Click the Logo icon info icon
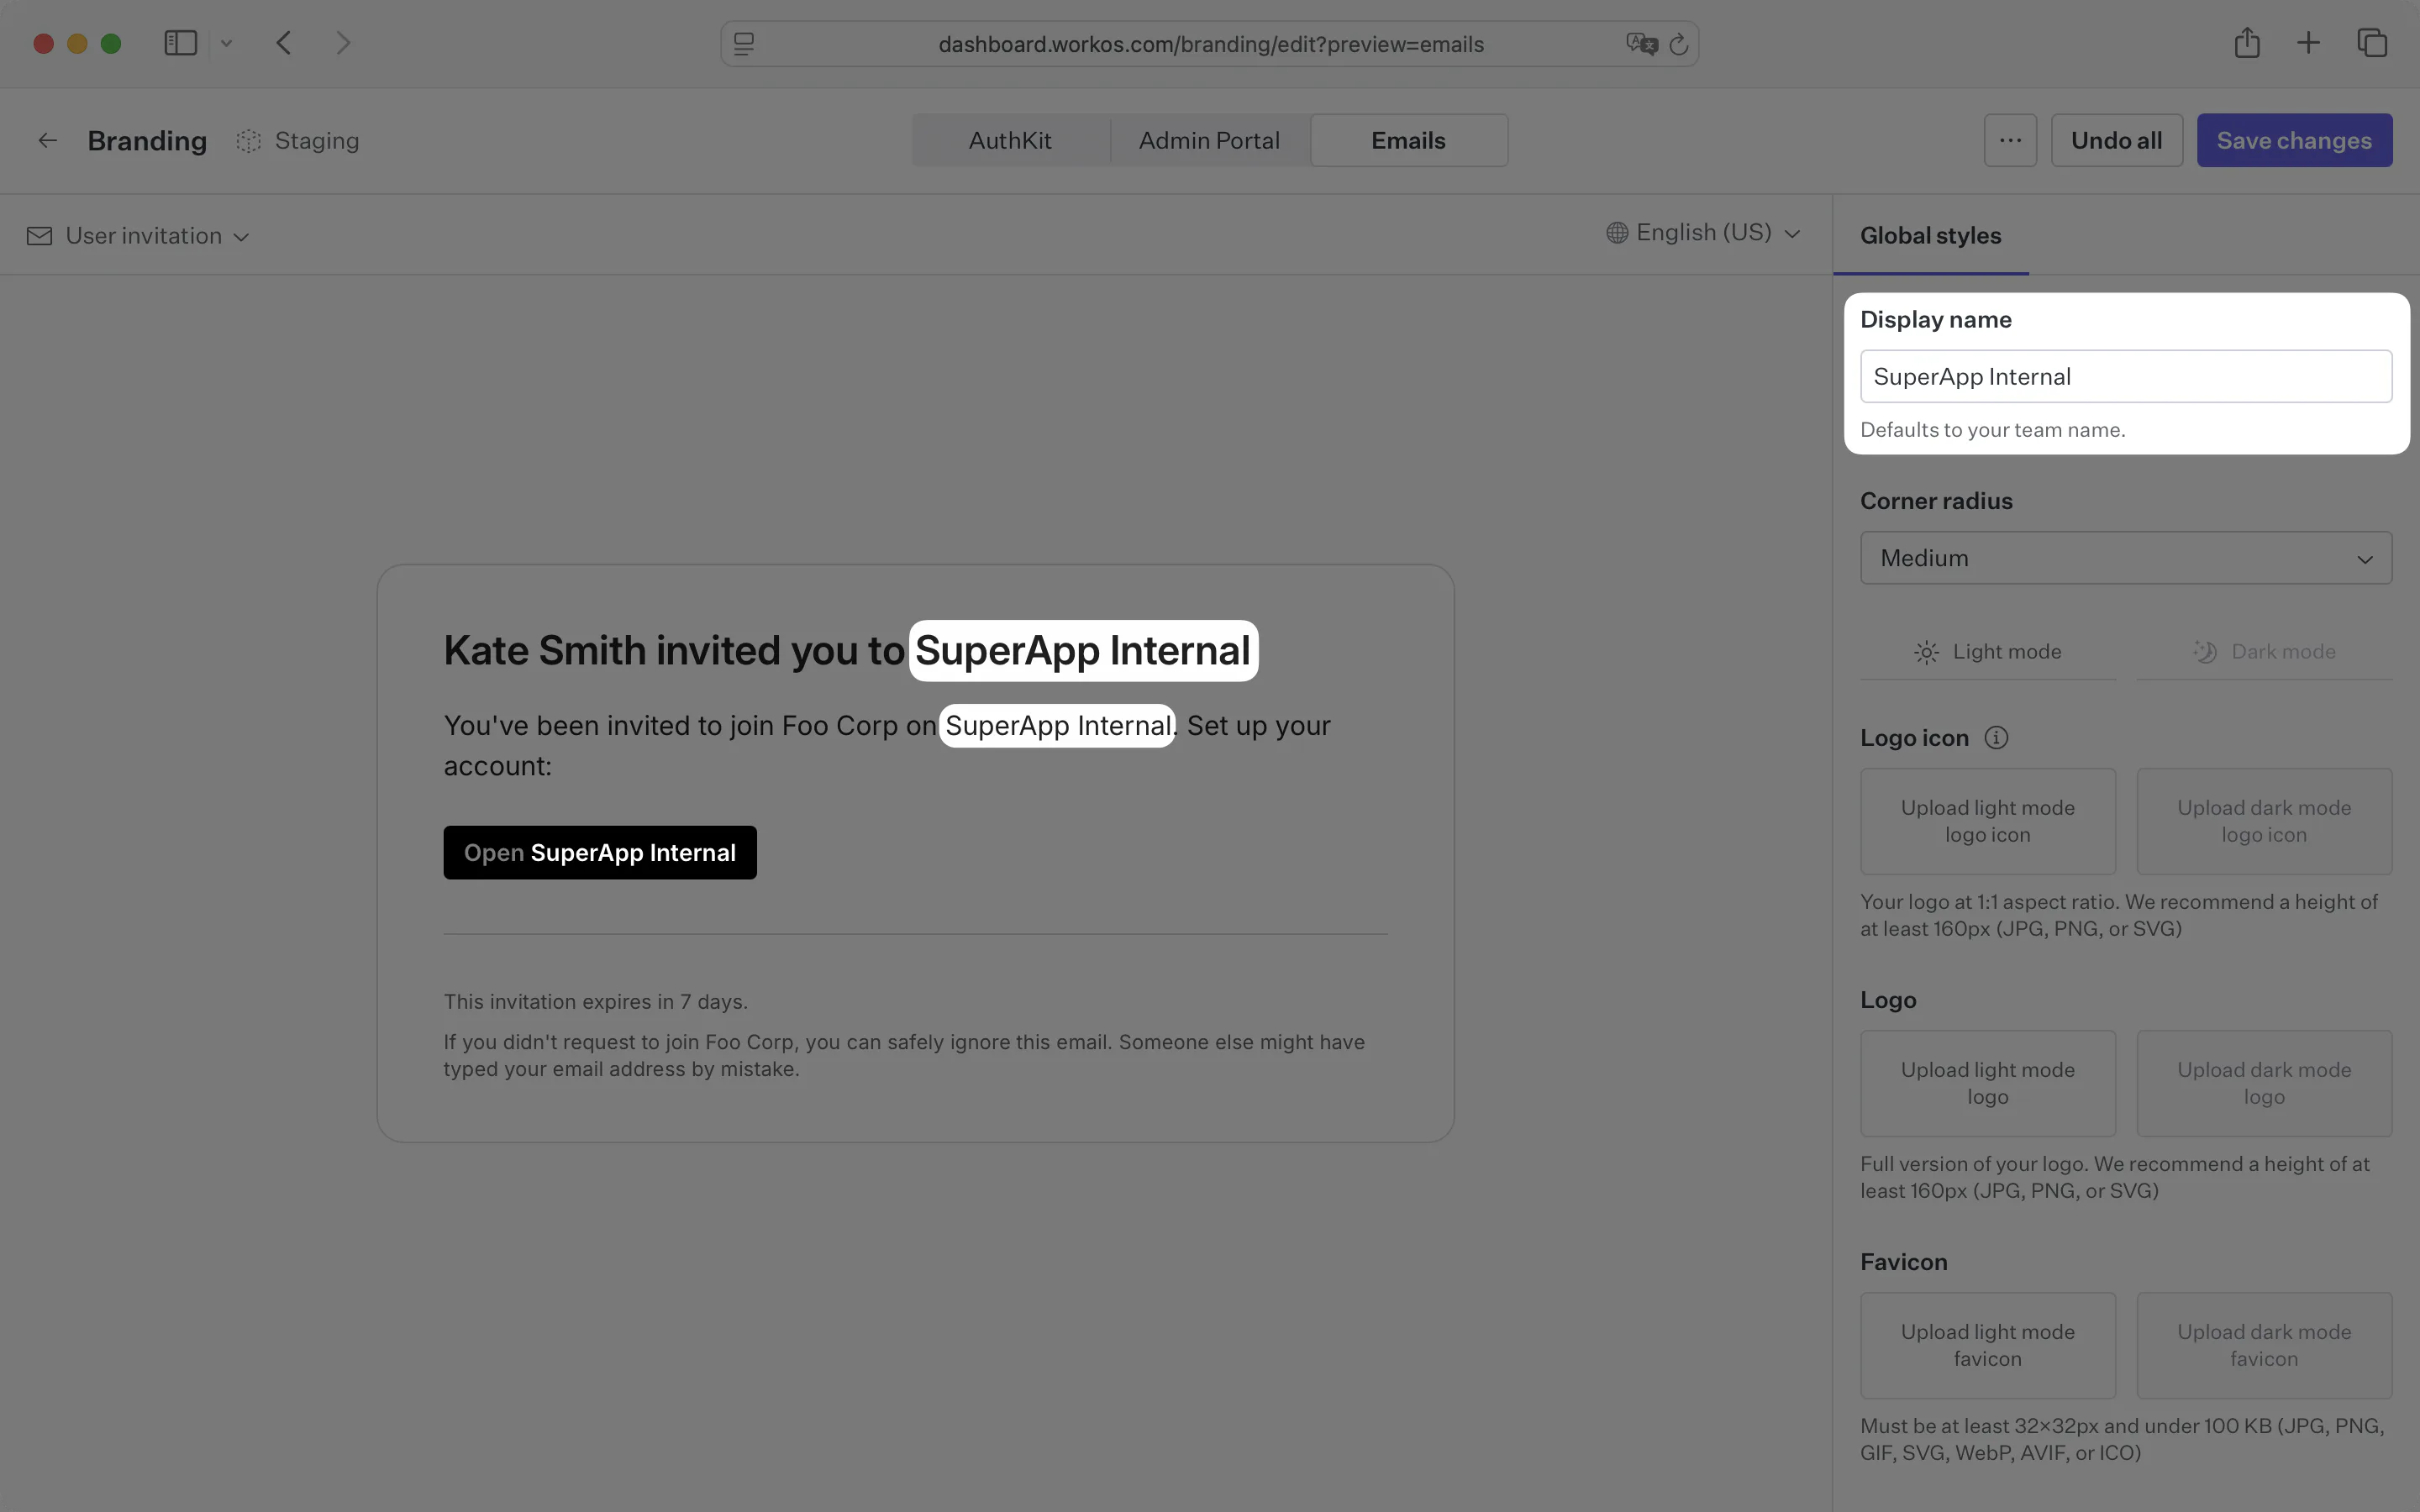Image resolution: width=2420 pixels, height=1512 pixels. [1996, 738]
